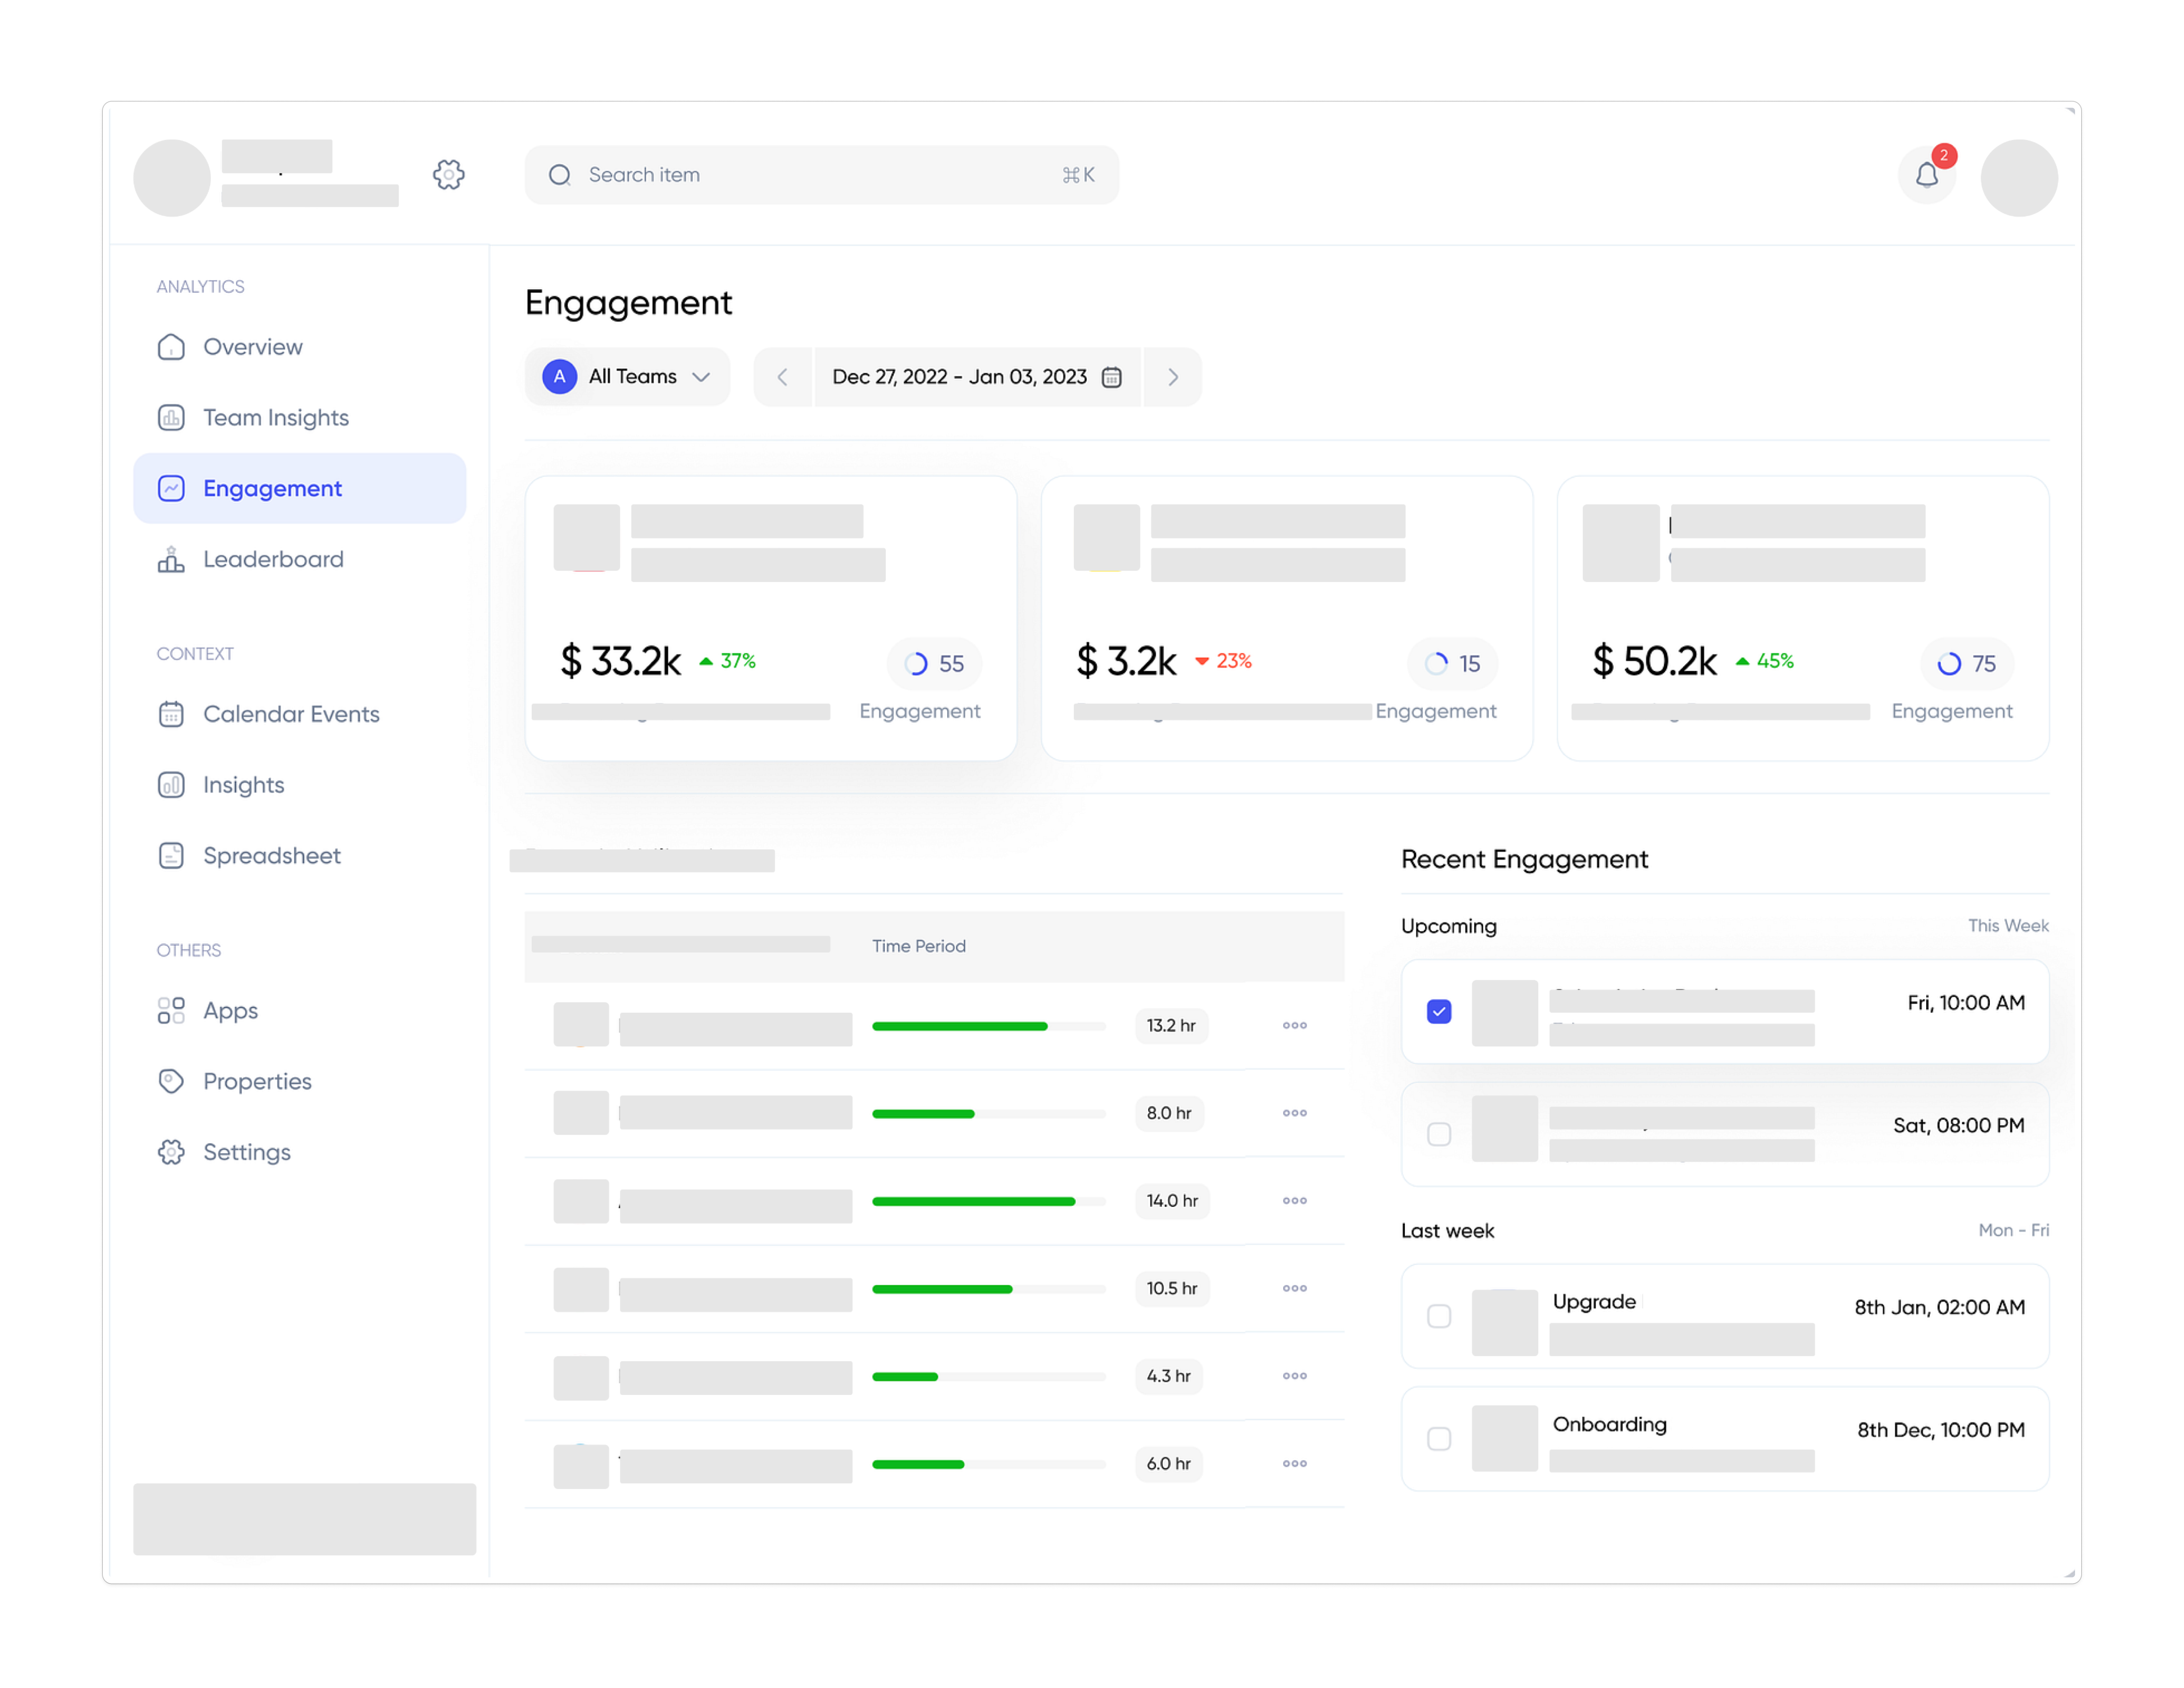Viewport: 2184px width, 1688px height.
Task: Click the Apps grid icon
Action: [x=171, y=1011]
